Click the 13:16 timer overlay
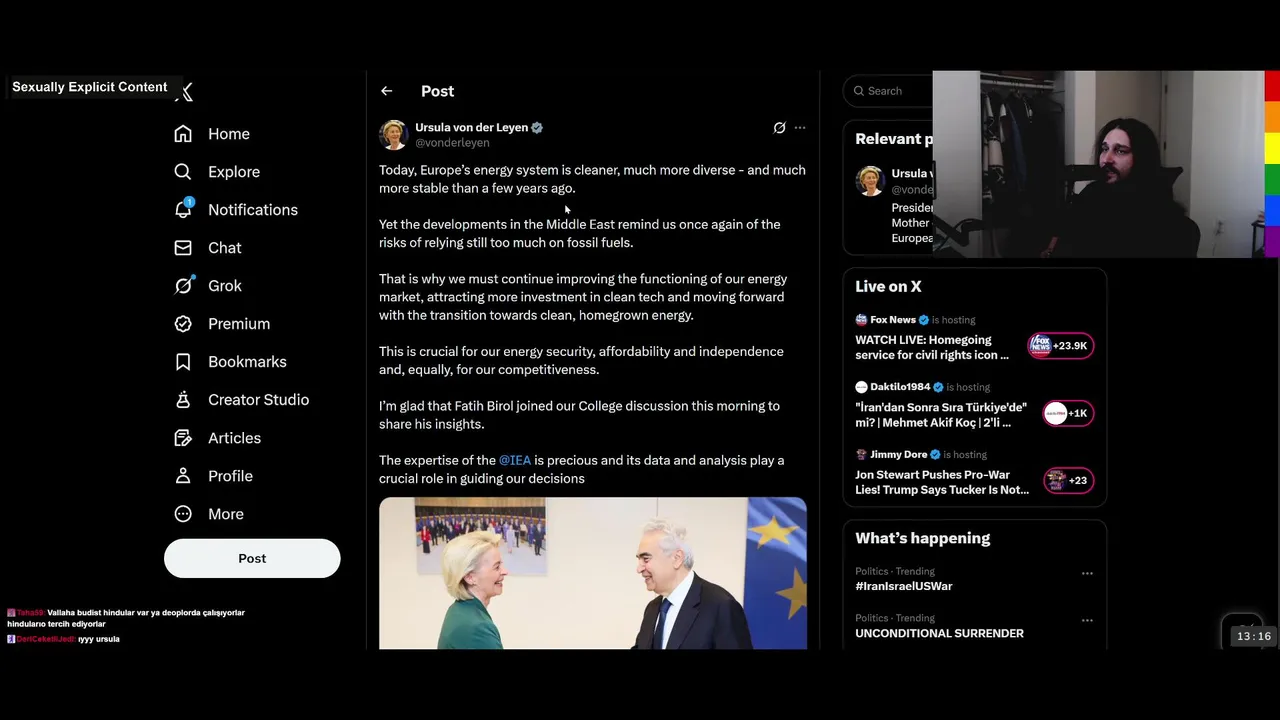 1253,636
